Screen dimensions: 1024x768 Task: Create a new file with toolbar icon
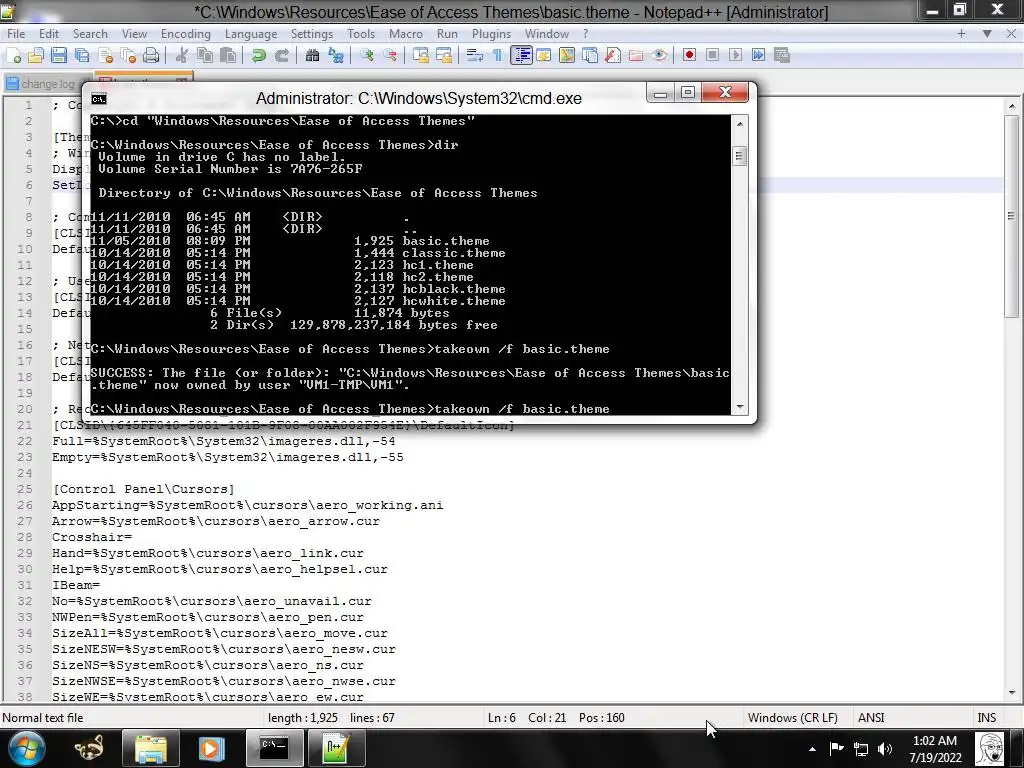click(x=14, y=56)
